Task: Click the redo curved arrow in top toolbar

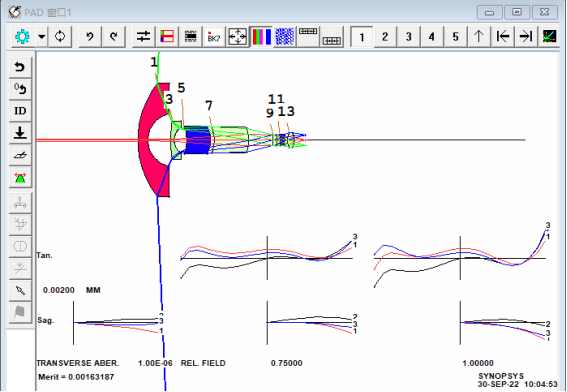Action: click(x=114, y=37)
